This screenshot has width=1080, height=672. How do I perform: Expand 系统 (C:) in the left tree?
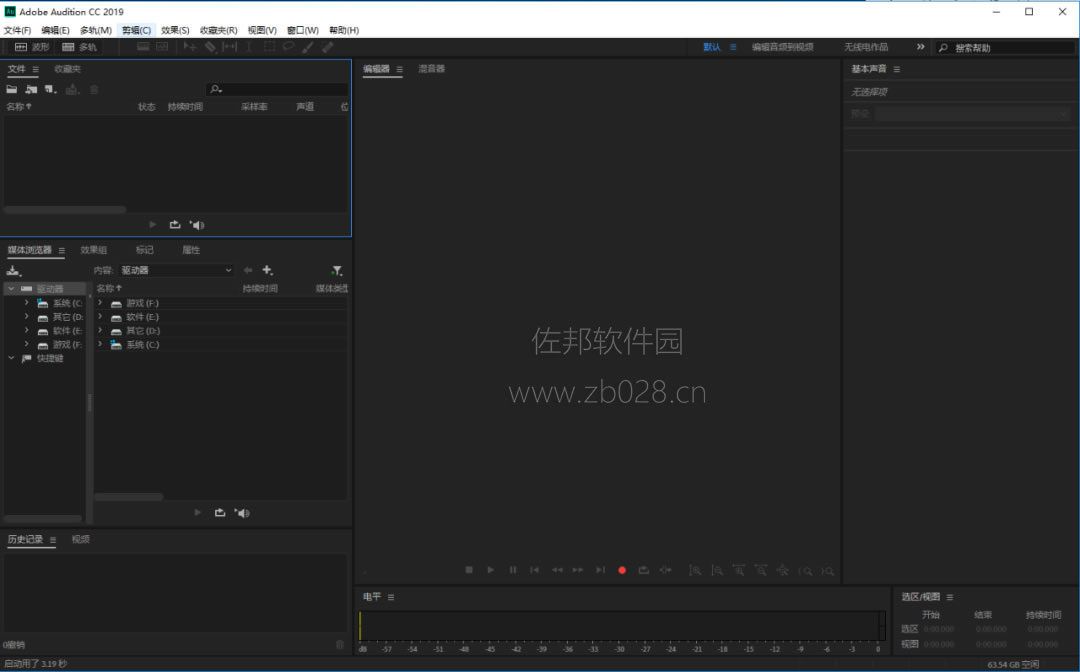pos(26,303)
